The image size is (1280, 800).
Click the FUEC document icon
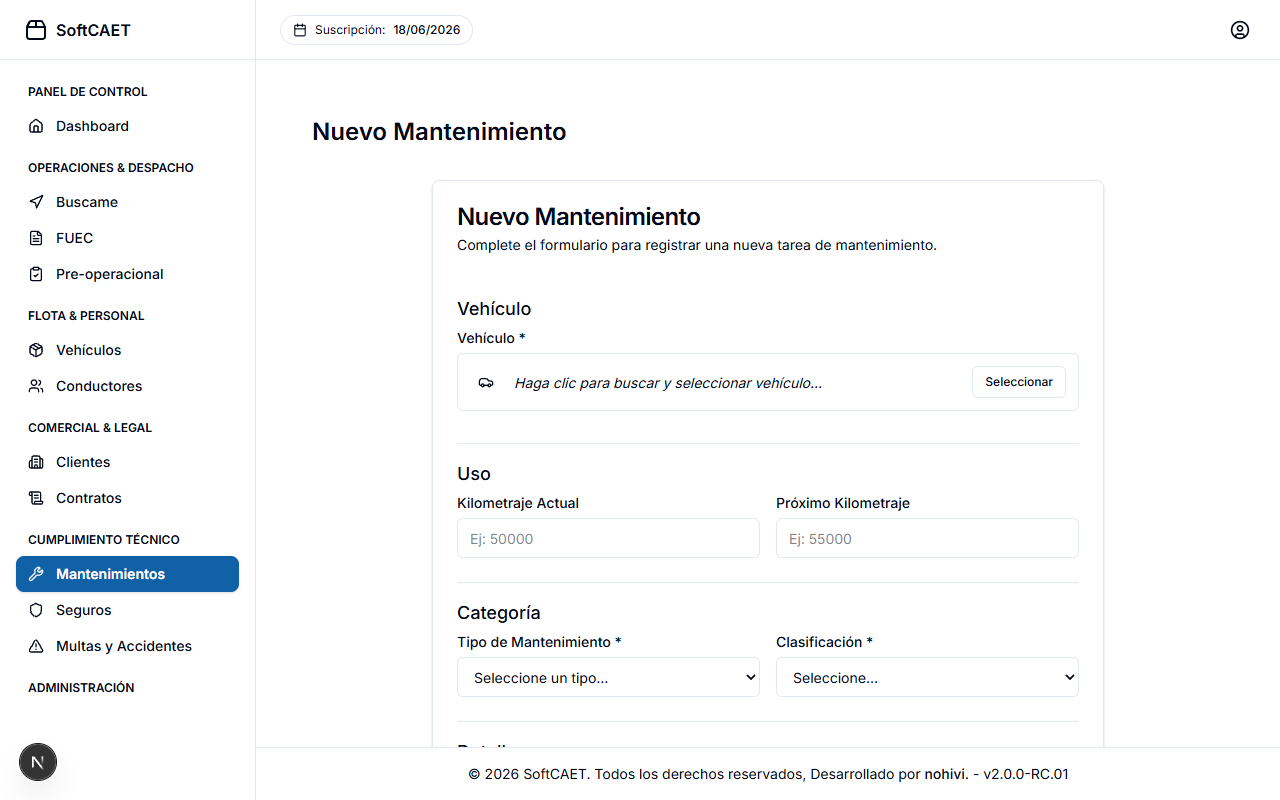point(36,238)
